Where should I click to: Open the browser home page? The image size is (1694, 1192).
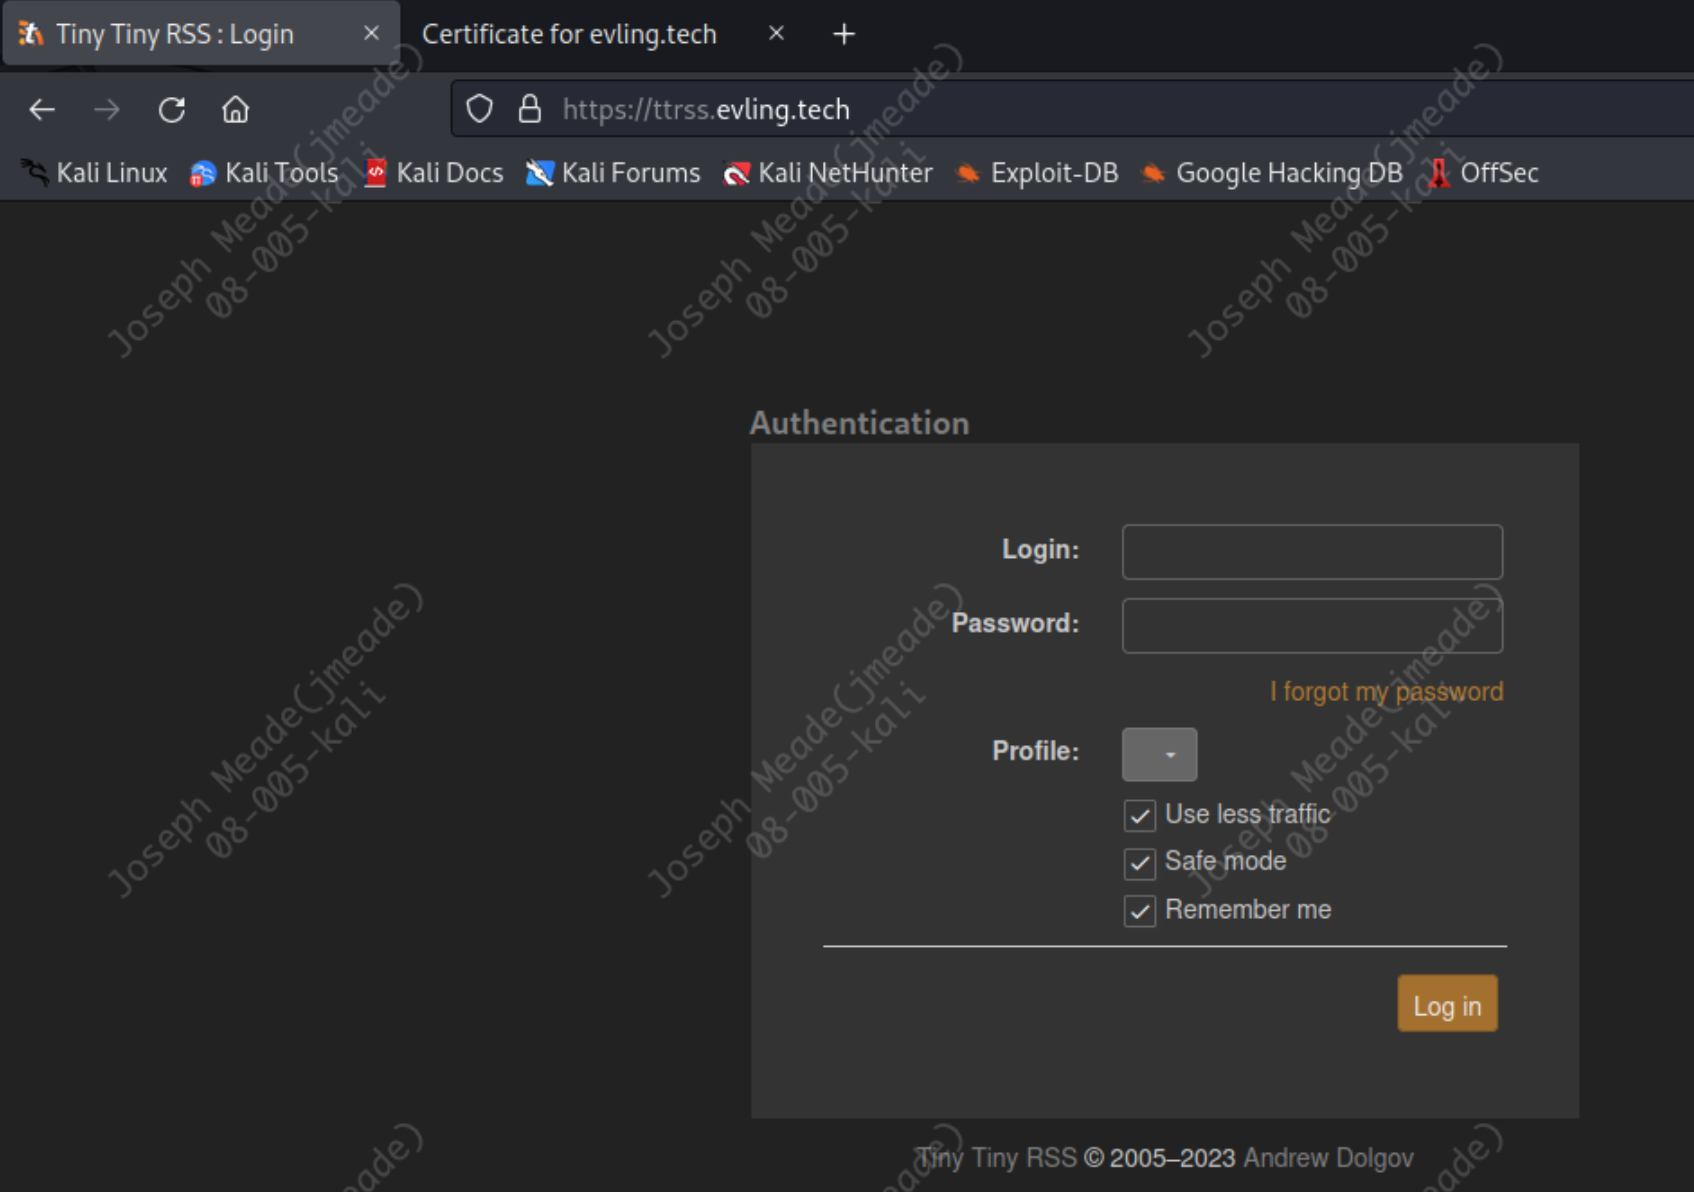tap(236, 109)
